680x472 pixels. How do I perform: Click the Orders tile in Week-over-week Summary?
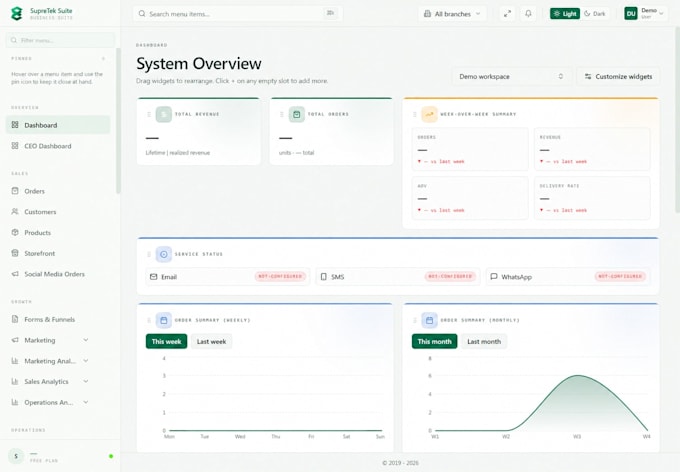coord(470,149)
